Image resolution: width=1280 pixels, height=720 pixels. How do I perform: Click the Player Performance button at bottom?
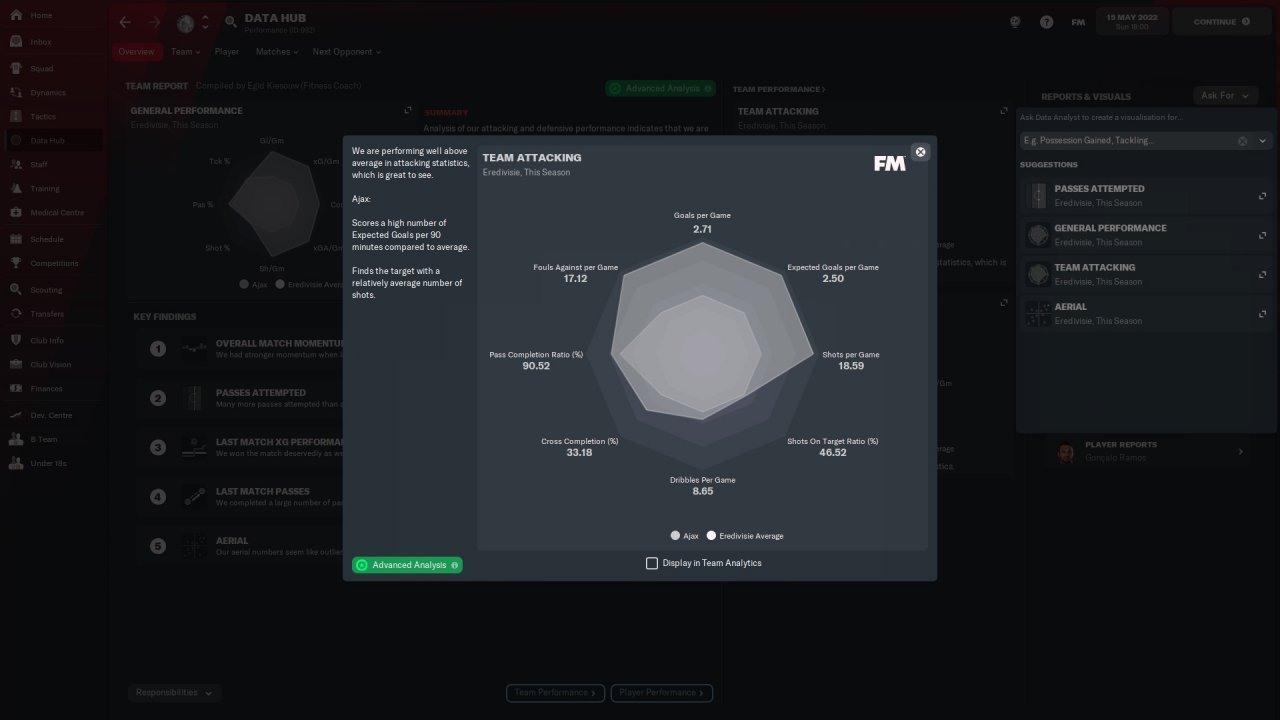click(x=661, y=692)
